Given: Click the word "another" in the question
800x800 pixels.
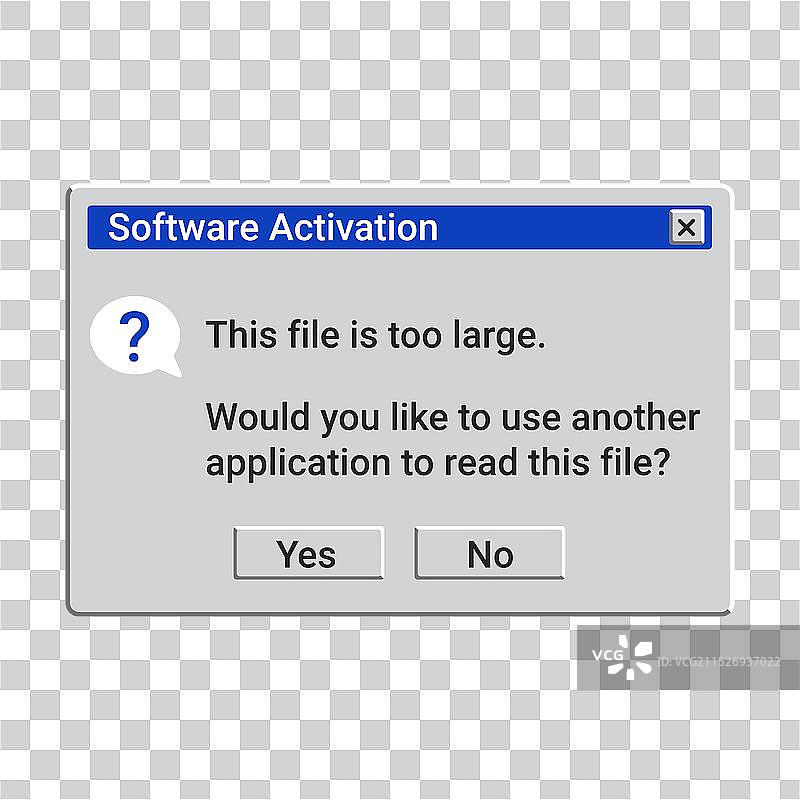Looking at the screenshot, I should click(635, 417).
